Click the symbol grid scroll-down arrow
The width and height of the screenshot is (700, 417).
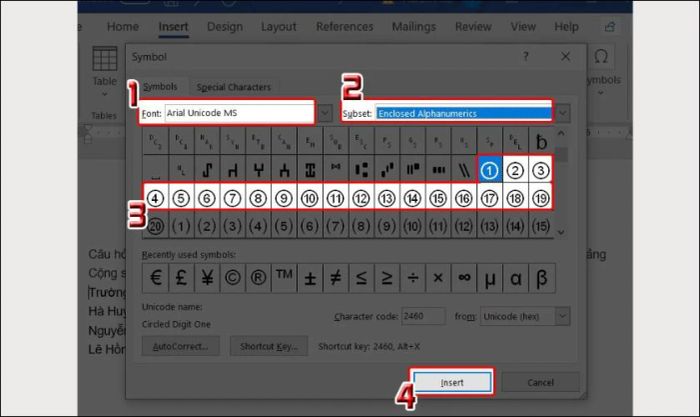(x=561, y=232)
